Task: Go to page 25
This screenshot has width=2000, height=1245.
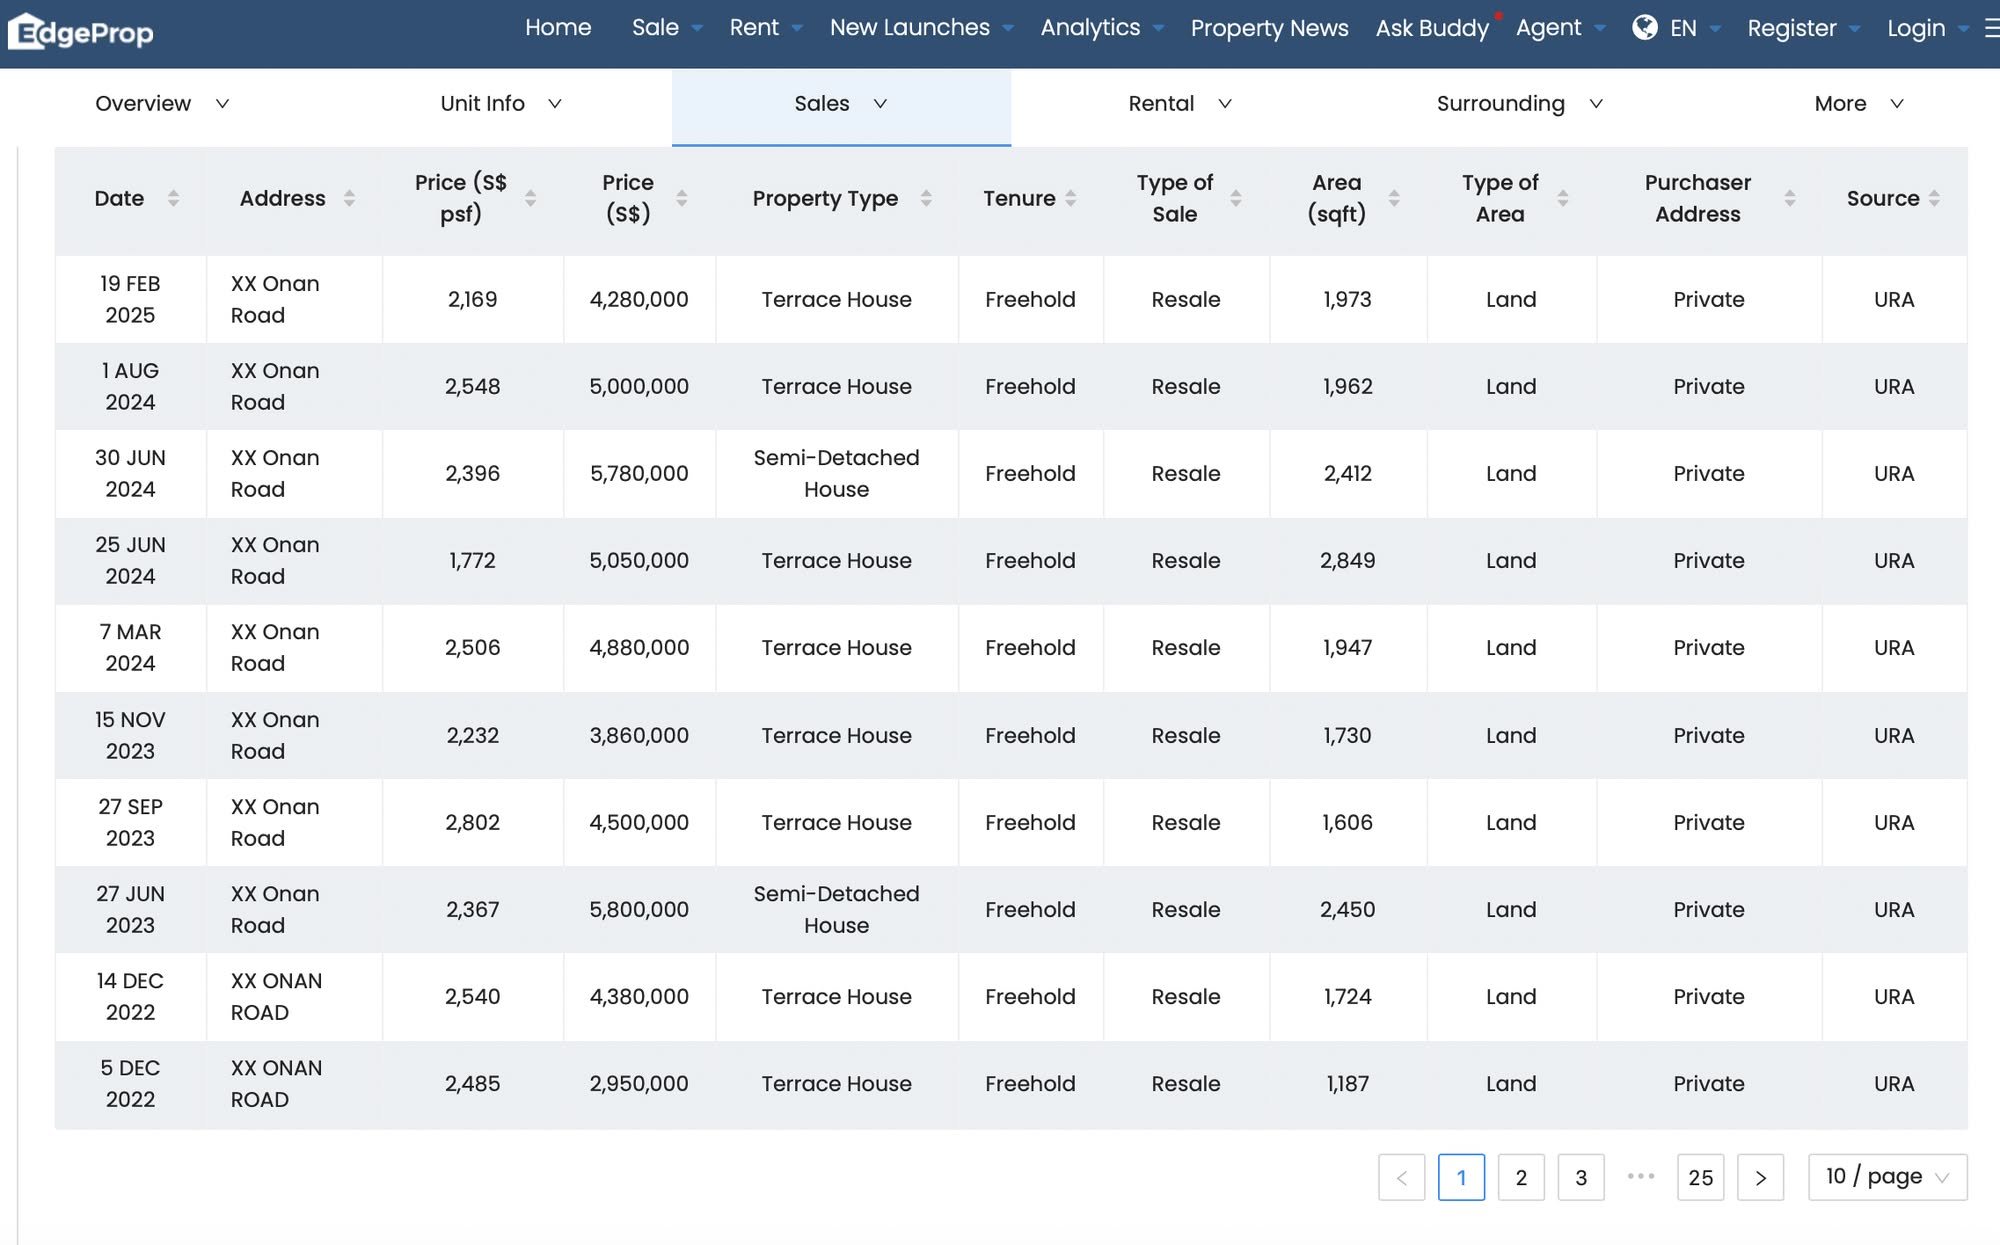Action: (1700, 1177)
